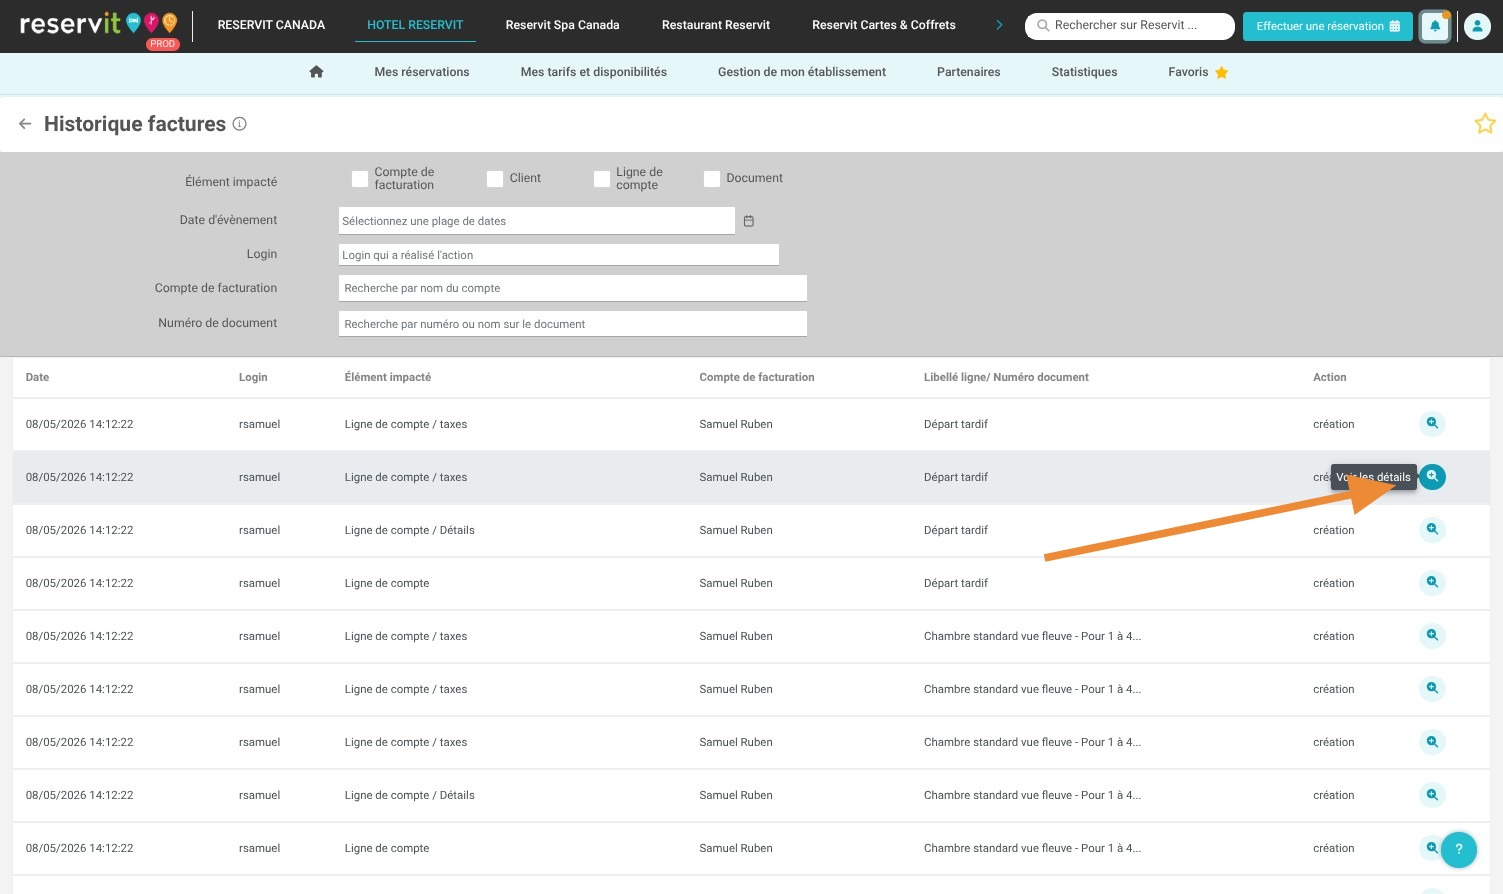This screenshot has height=894, width=1503.
Task: Switch to Reservit Cartes & Coffrets
Action: pyautogui.click(x=884, y=25)
